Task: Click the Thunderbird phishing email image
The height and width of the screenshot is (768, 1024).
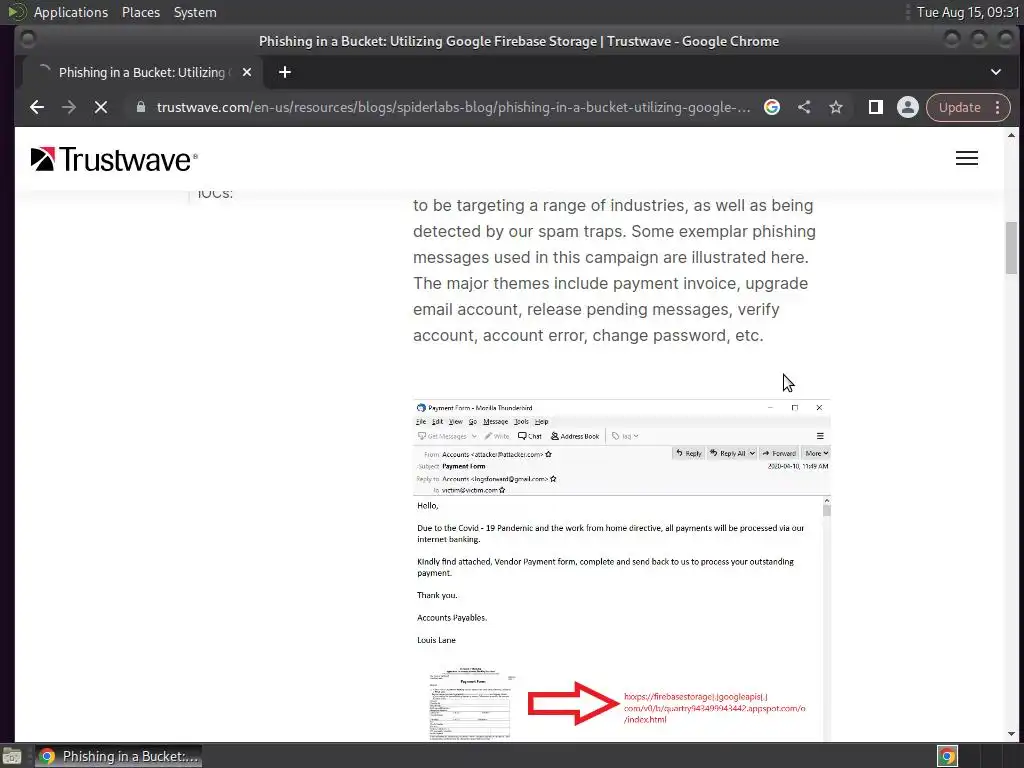Action: click(622, 569)
